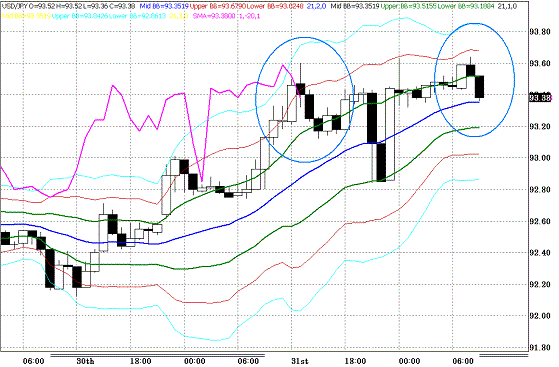
Task: Click the 92.00 price axis label
Action: coord(539,316)
